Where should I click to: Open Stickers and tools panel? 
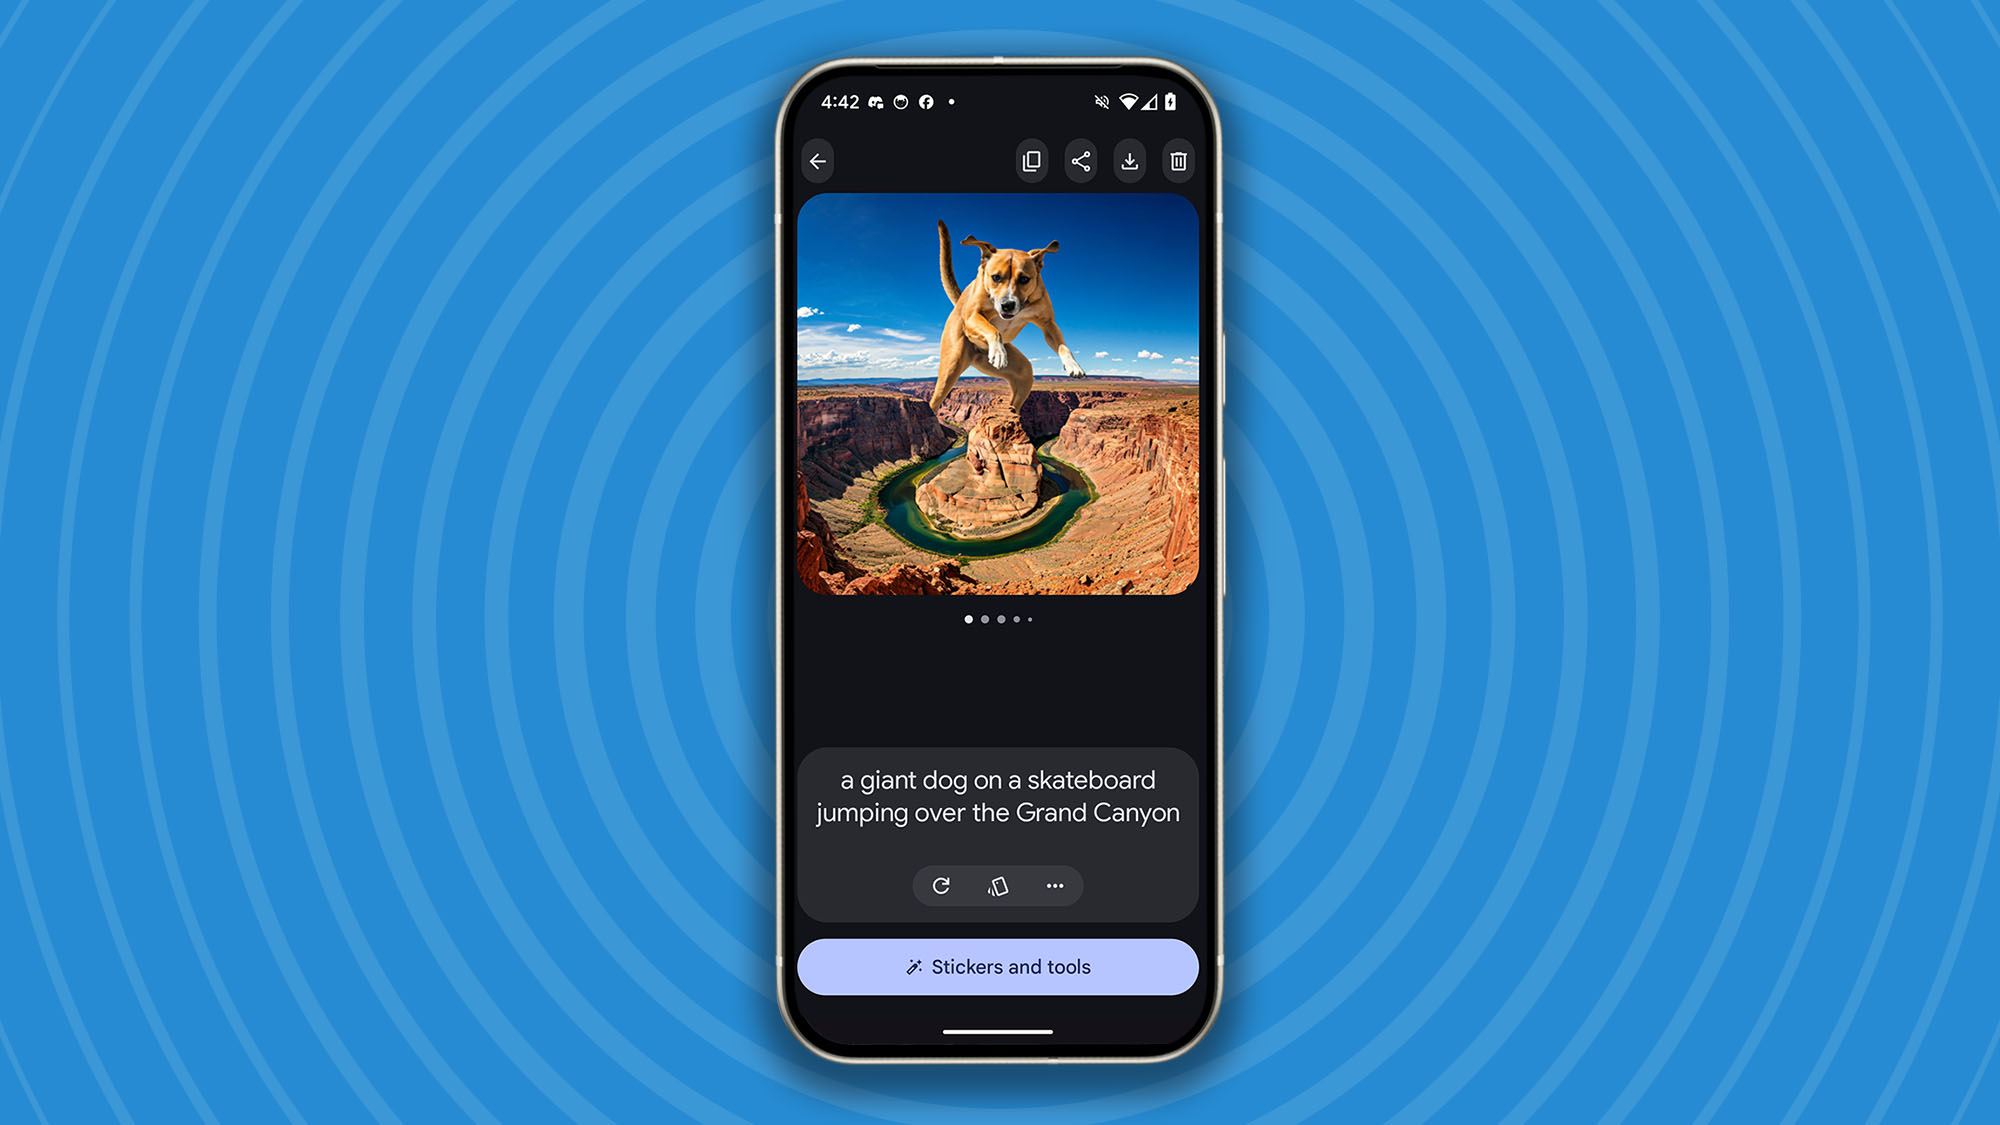[x=997, y=966]
